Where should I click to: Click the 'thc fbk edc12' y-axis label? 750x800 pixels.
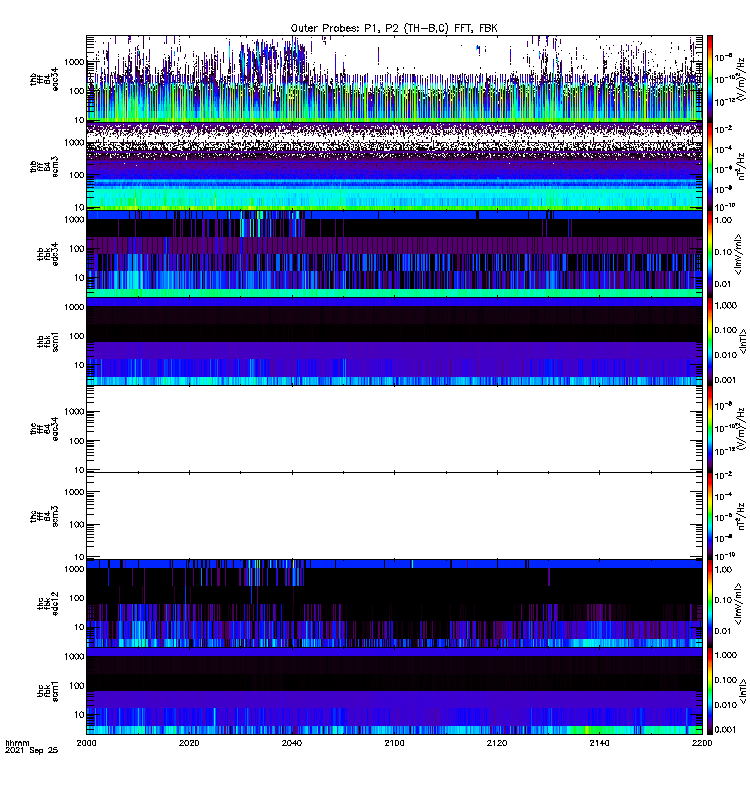point(48,604)
